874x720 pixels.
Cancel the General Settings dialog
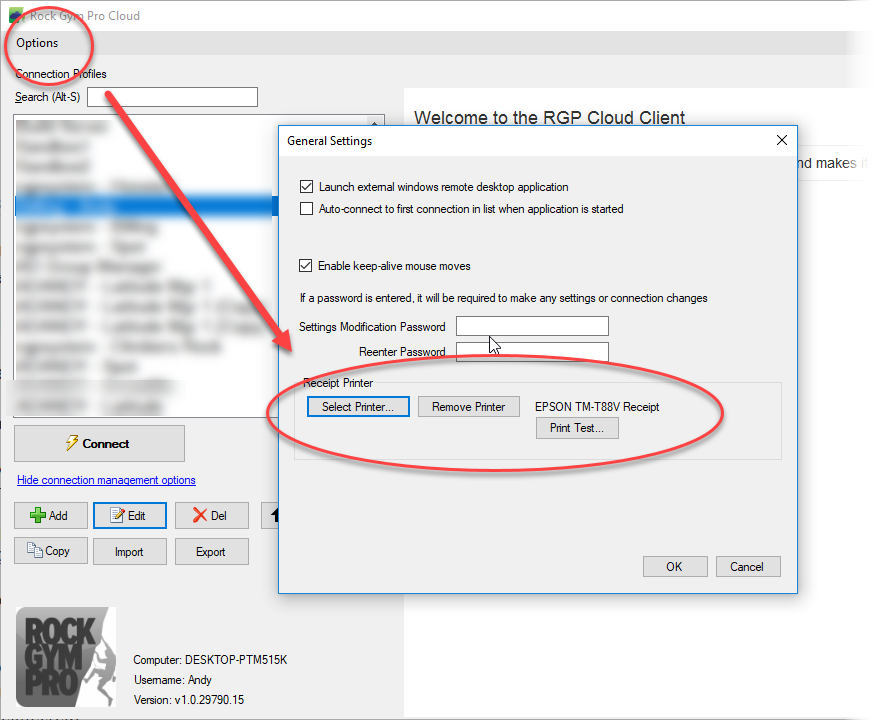pyautogui.click(x=747, y=567)
